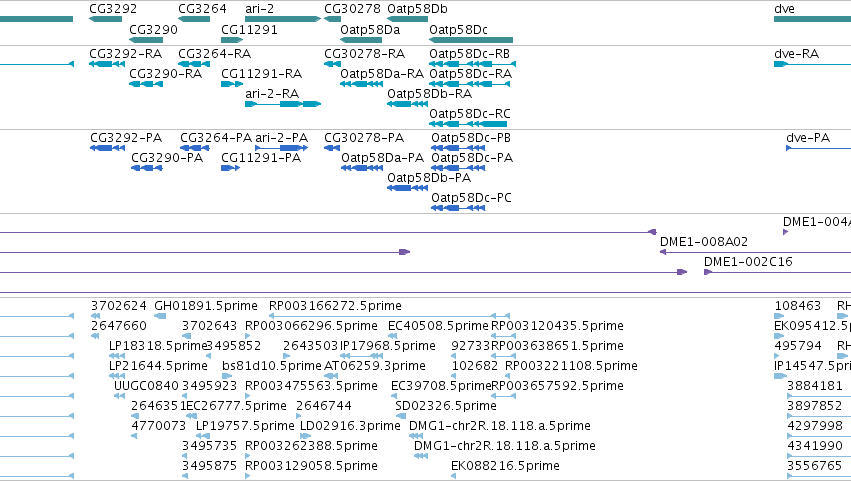This screenshot has width=851, height=481.
Task: Open transcript CG3264-RA
Action: point(194,64)
